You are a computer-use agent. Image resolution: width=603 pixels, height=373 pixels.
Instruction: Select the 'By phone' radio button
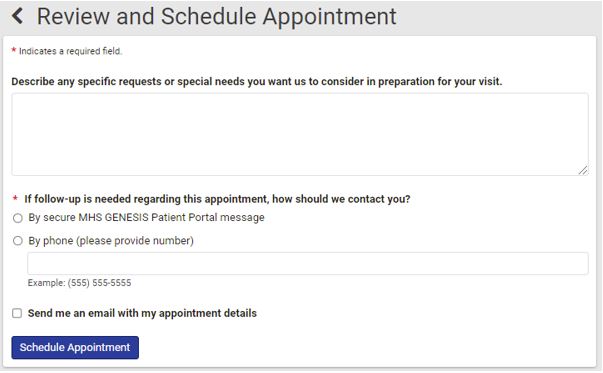(18, 241)
